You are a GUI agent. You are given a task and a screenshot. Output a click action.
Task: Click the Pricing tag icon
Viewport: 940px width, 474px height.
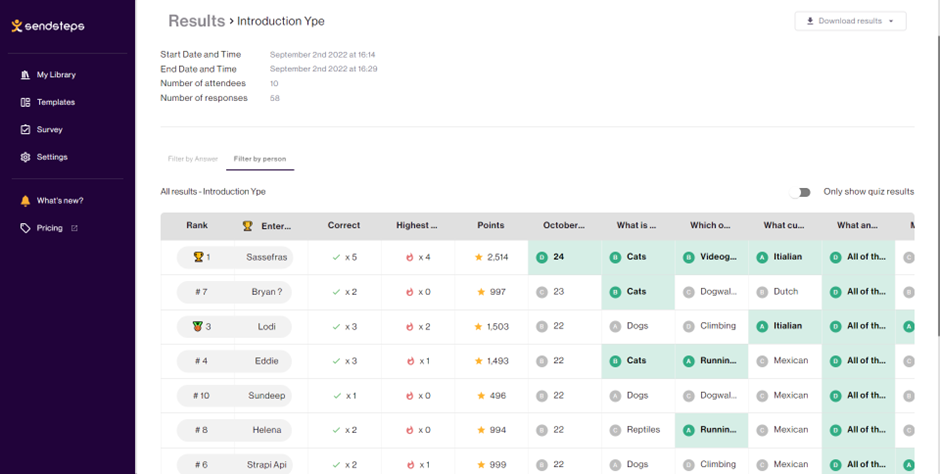pyautogui.click(x=25, y=228)
